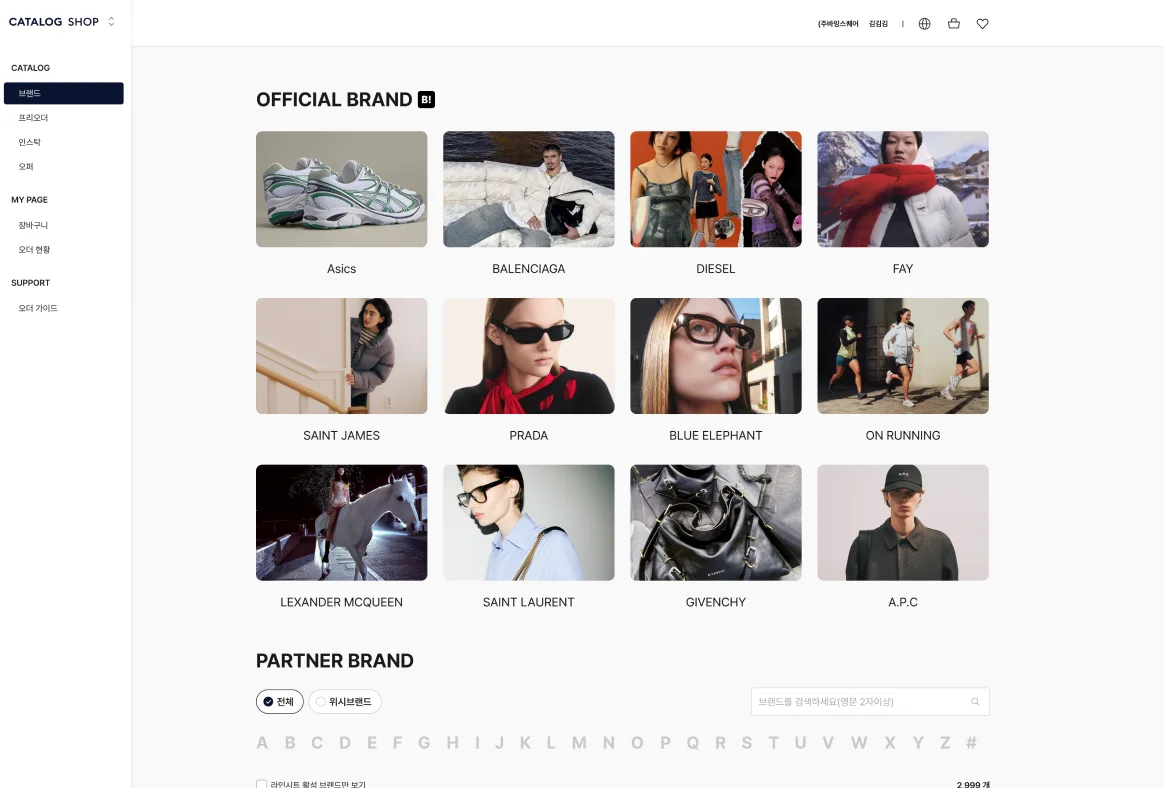Click the brand search input field
This screenshot has height=788, width=1164.
(x=870, y=702)
